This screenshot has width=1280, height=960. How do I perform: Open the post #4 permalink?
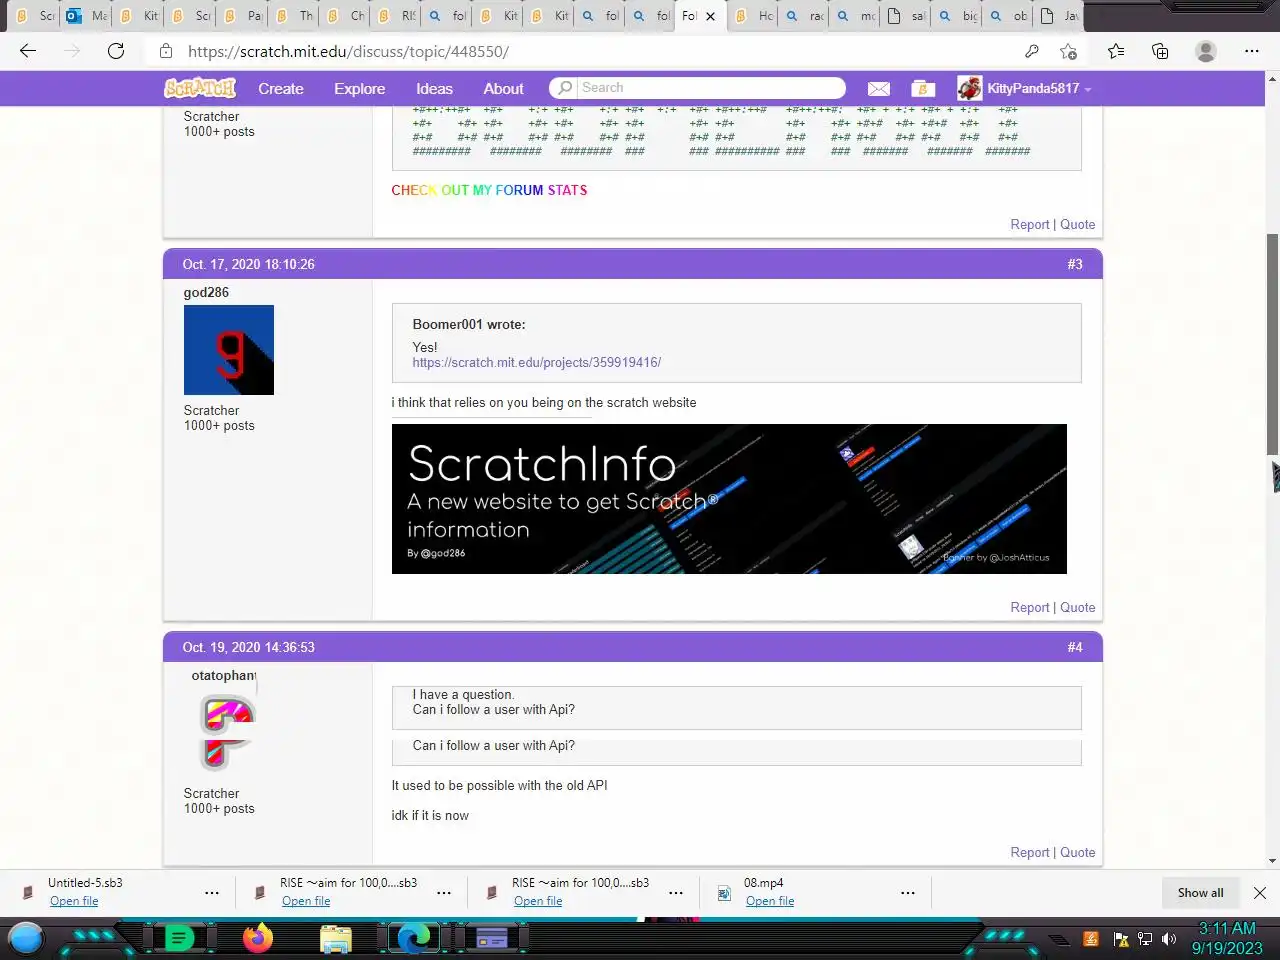1075,647
